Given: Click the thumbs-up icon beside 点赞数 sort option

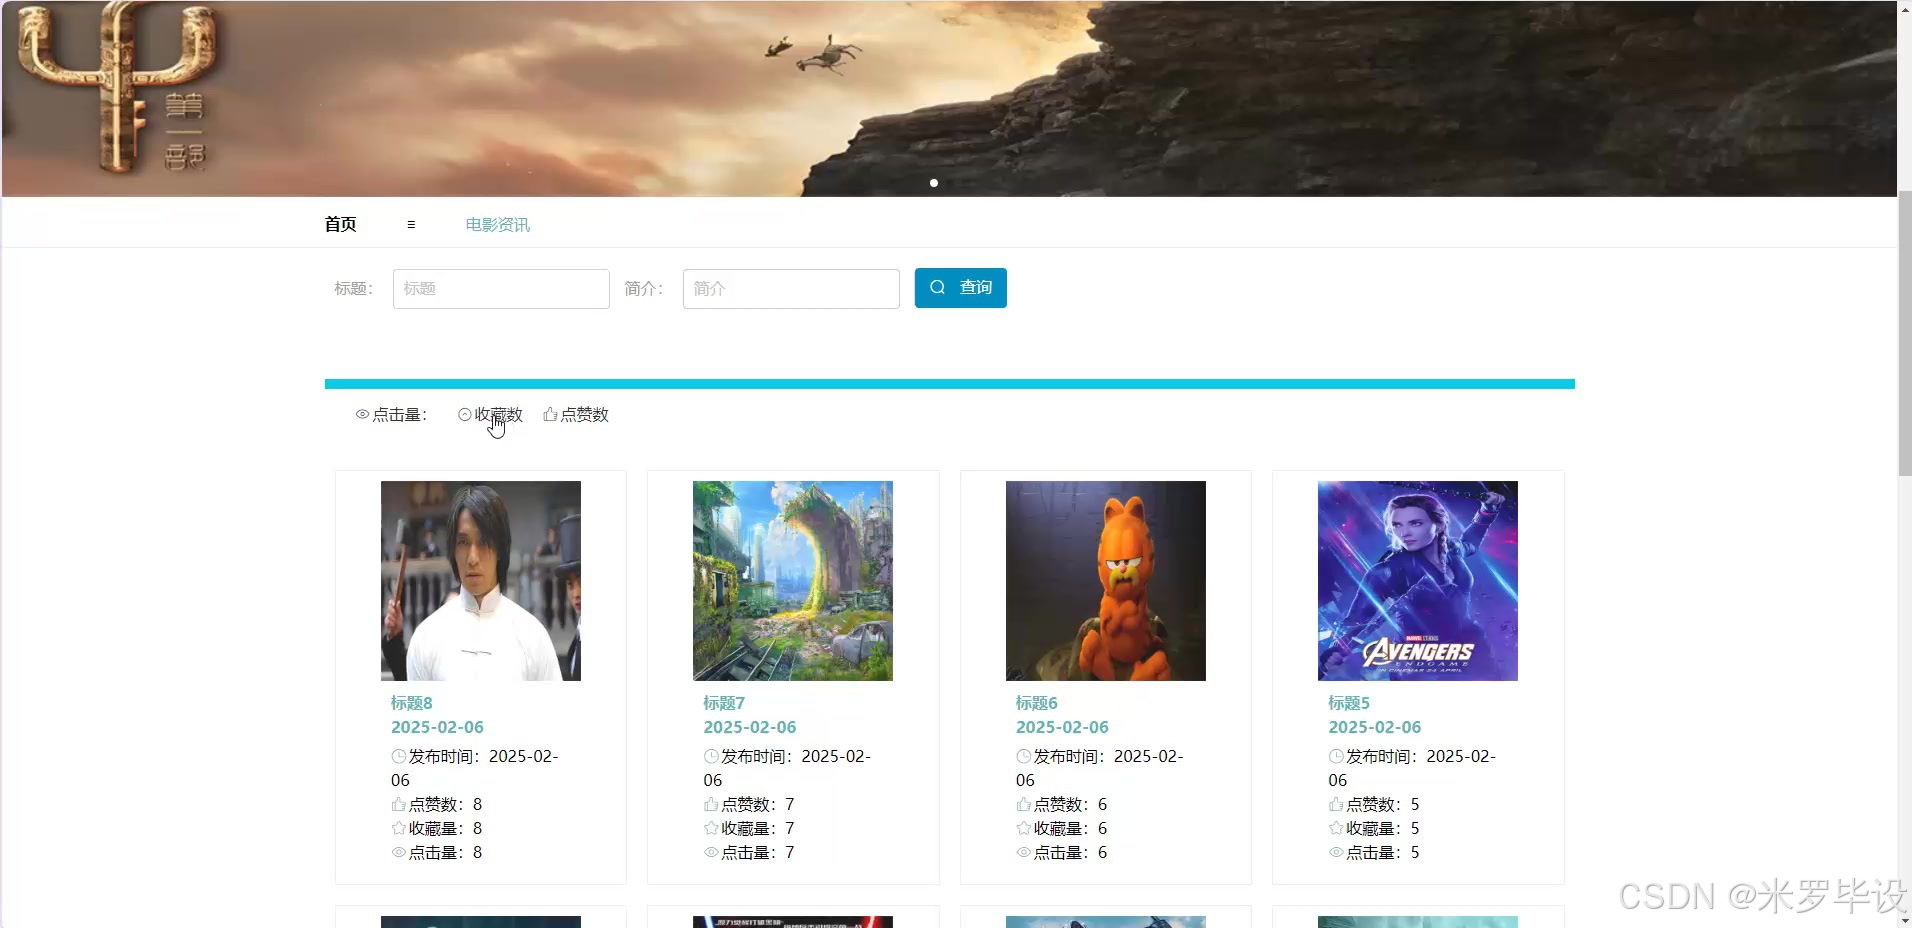Looking at the screenshot, I should click(550, 414).
